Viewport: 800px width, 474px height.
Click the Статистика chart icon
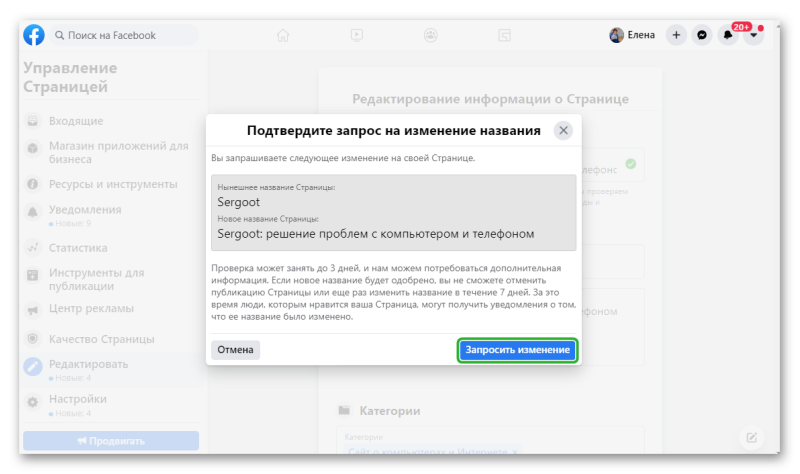point(33,248)
